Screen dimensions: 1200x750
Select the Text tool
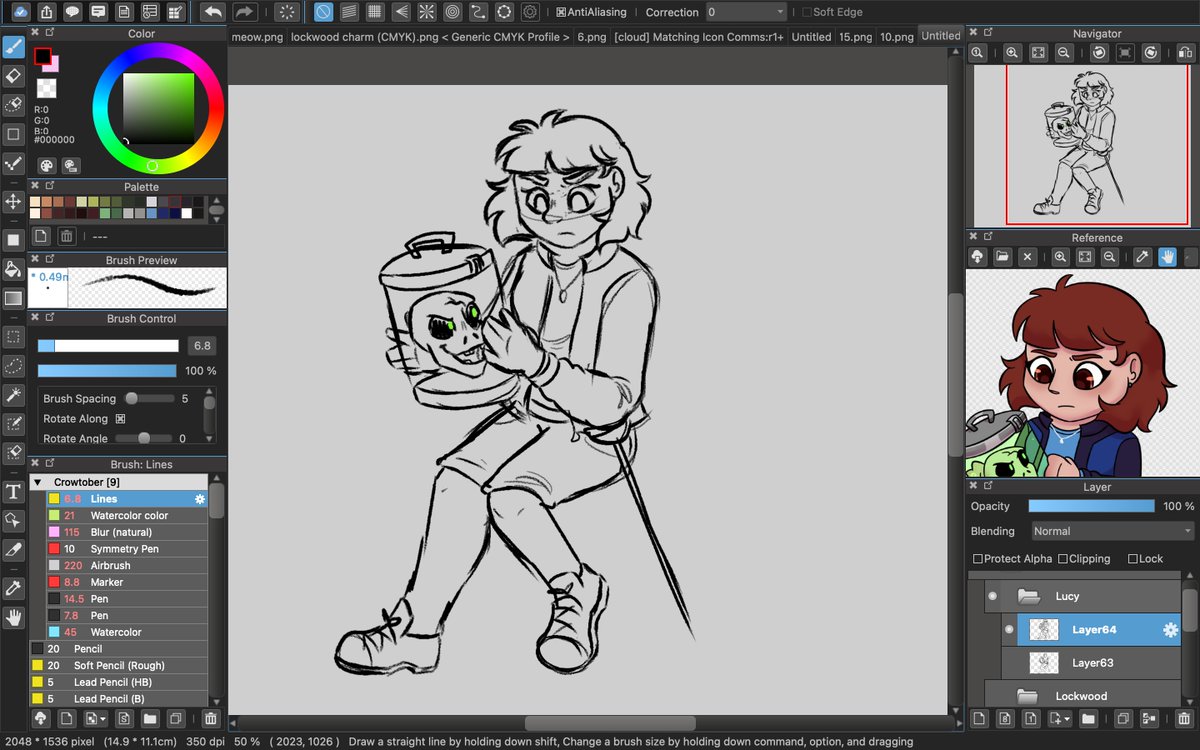point(13,491)
